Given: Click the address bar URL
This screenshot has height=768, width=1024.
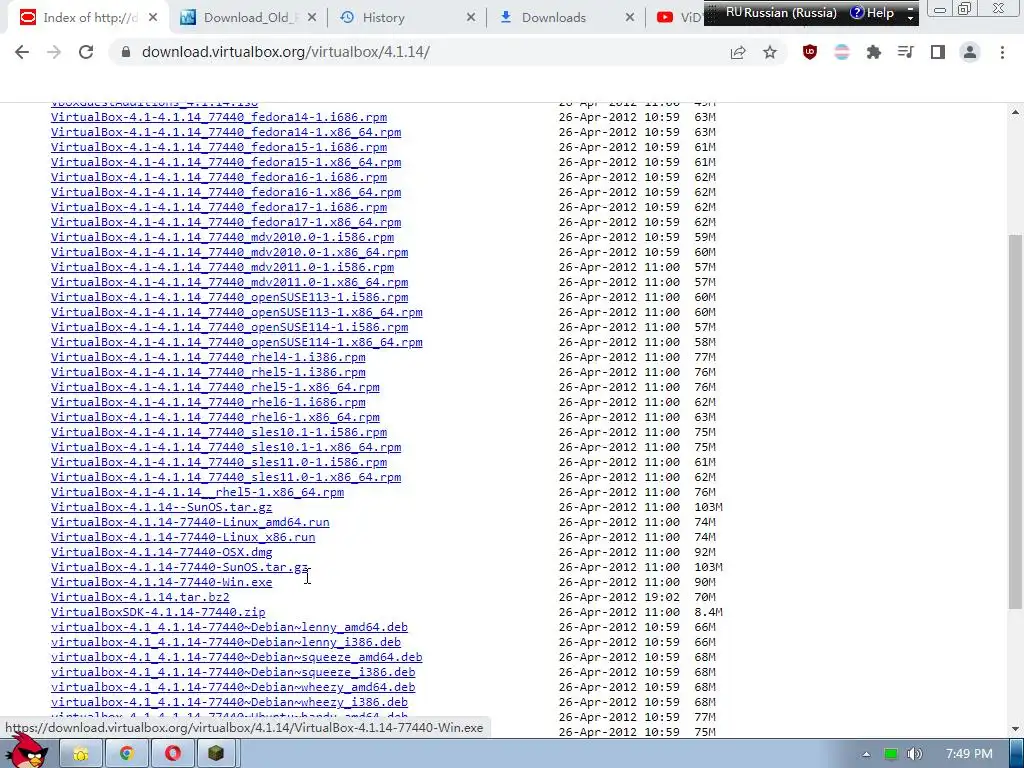Looking at the screenshot, I should pos(285,52).
